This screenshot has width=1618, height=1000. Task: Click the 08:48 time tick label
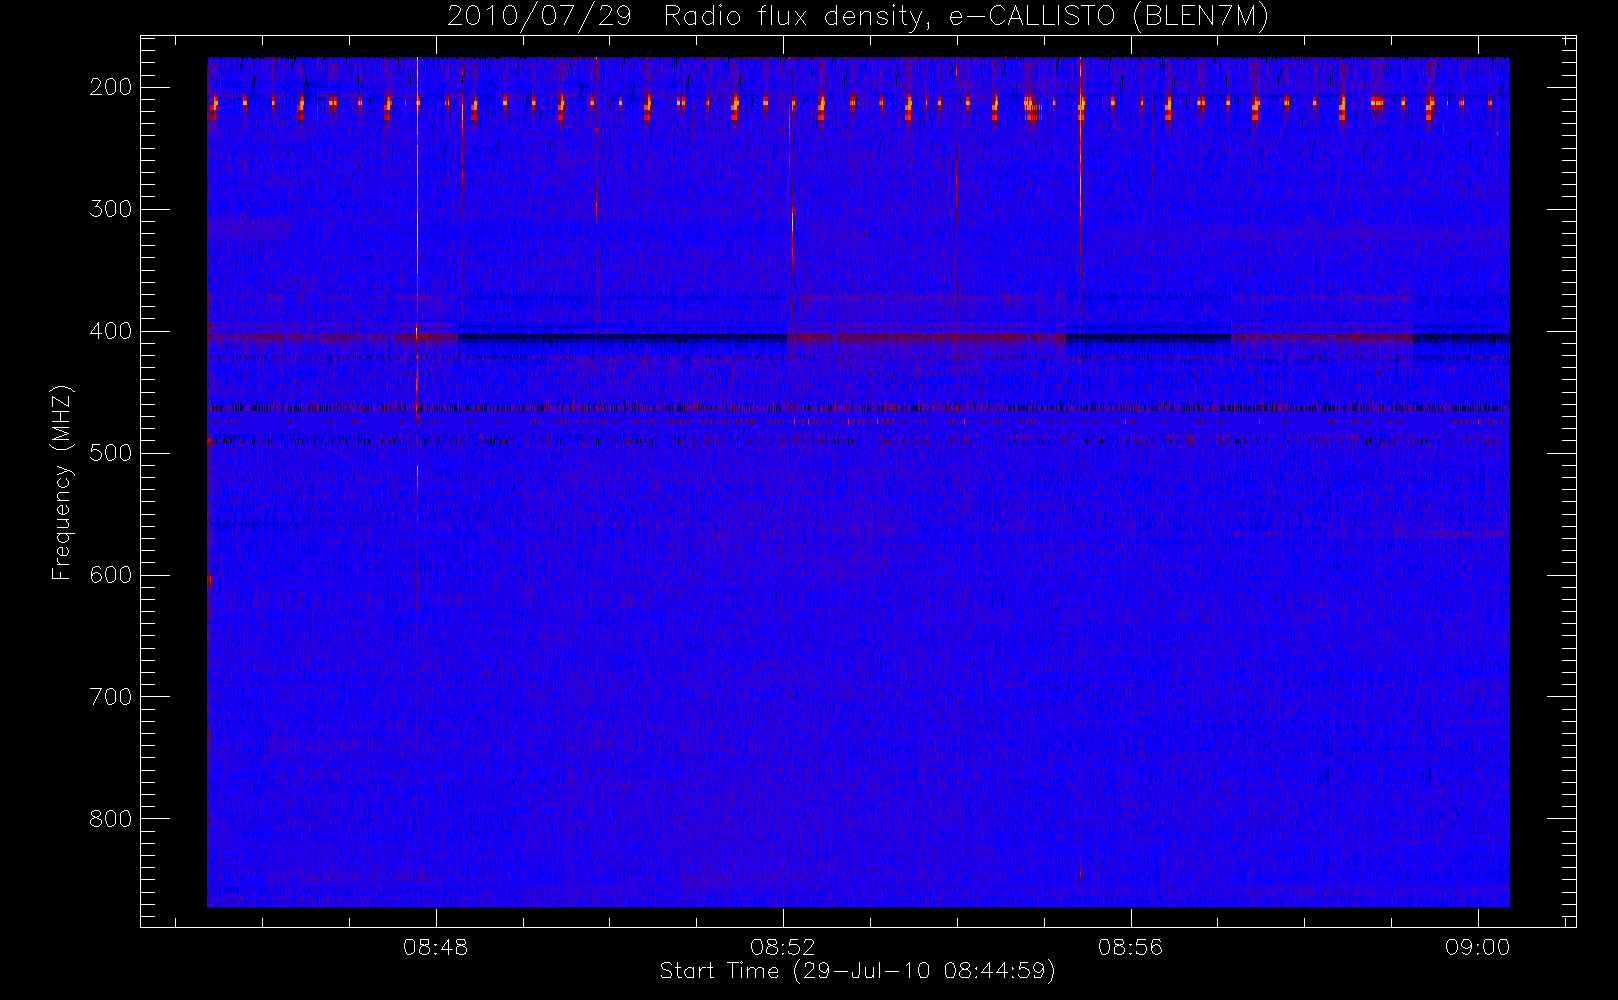click(436, 947)
